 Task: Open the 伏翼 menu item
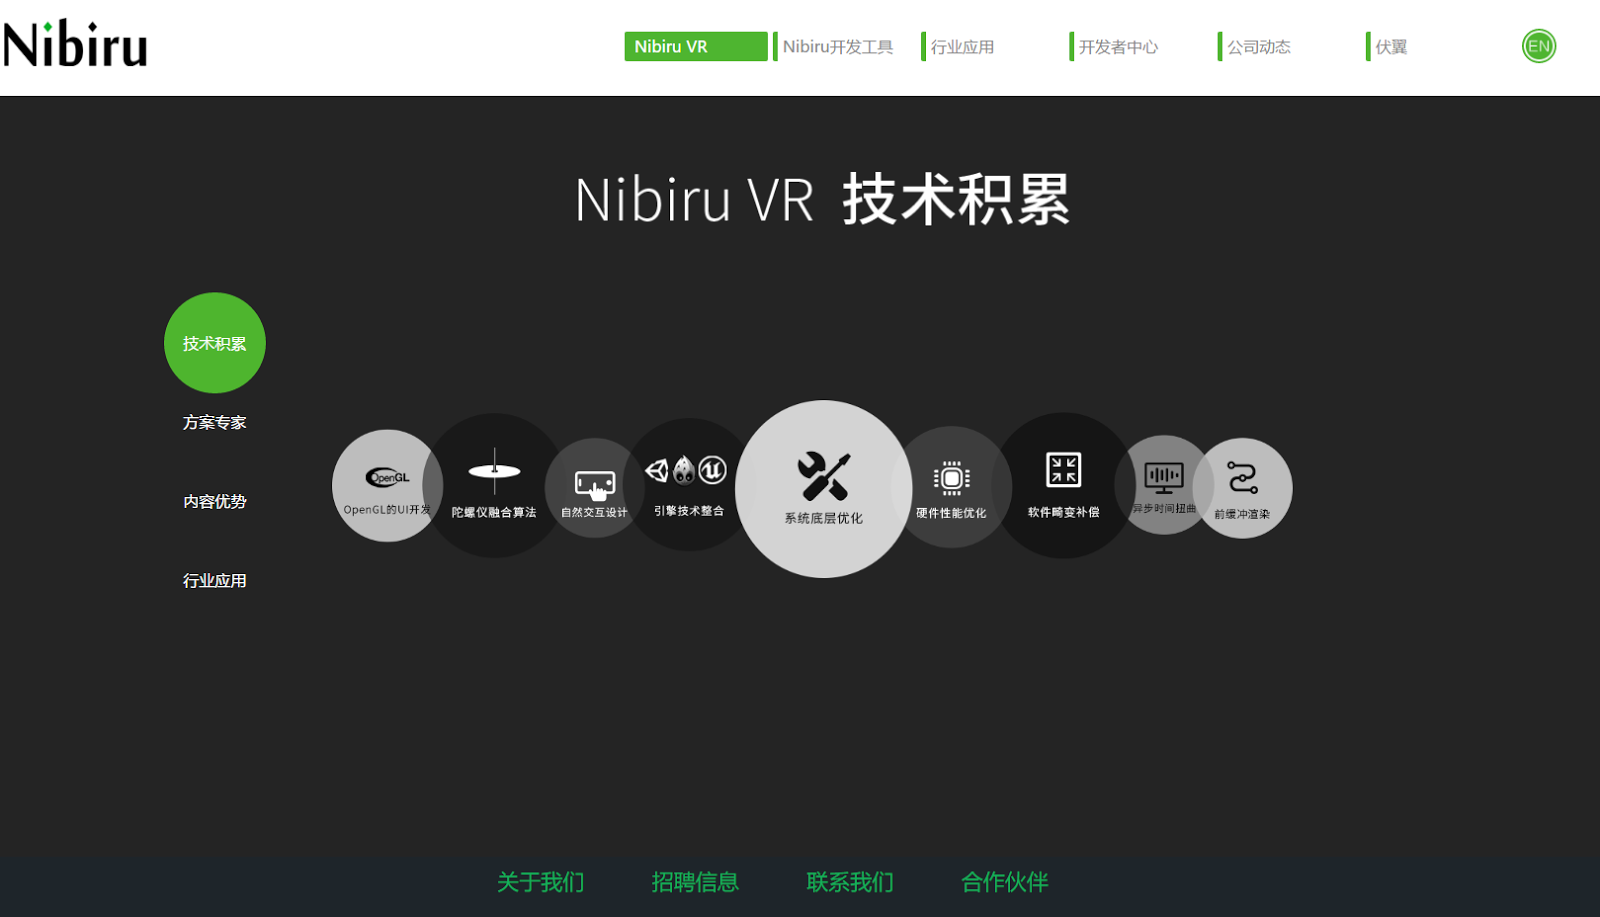[1391, 47]
